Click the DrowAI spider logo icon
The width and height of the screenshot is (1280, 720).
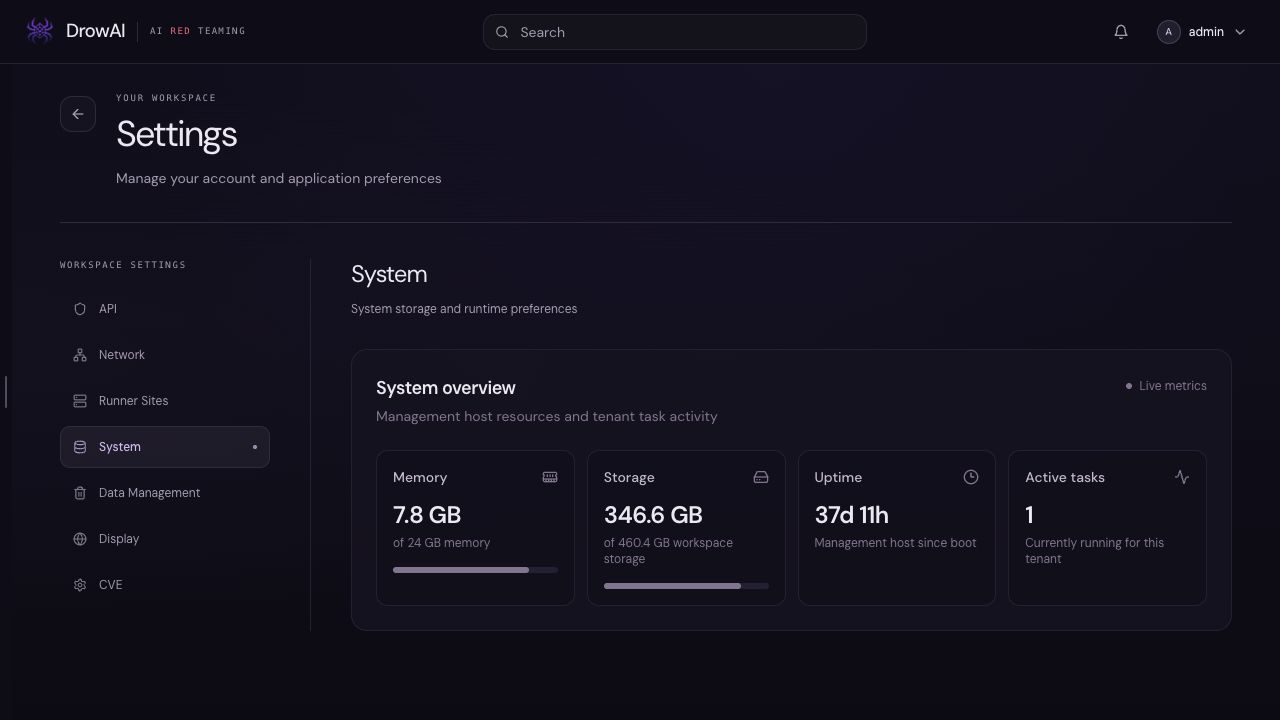tap(40, 31)
